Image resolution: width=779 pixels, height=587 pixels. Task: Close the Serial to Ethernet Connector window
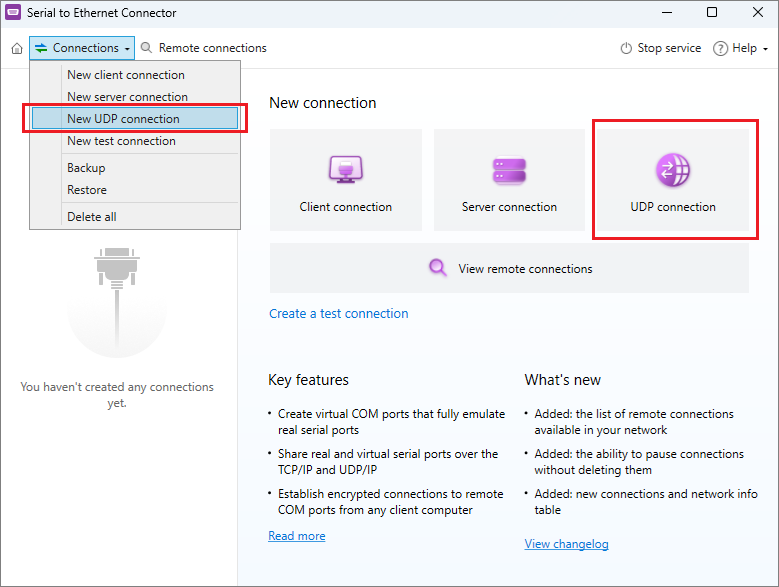(758, 12)
